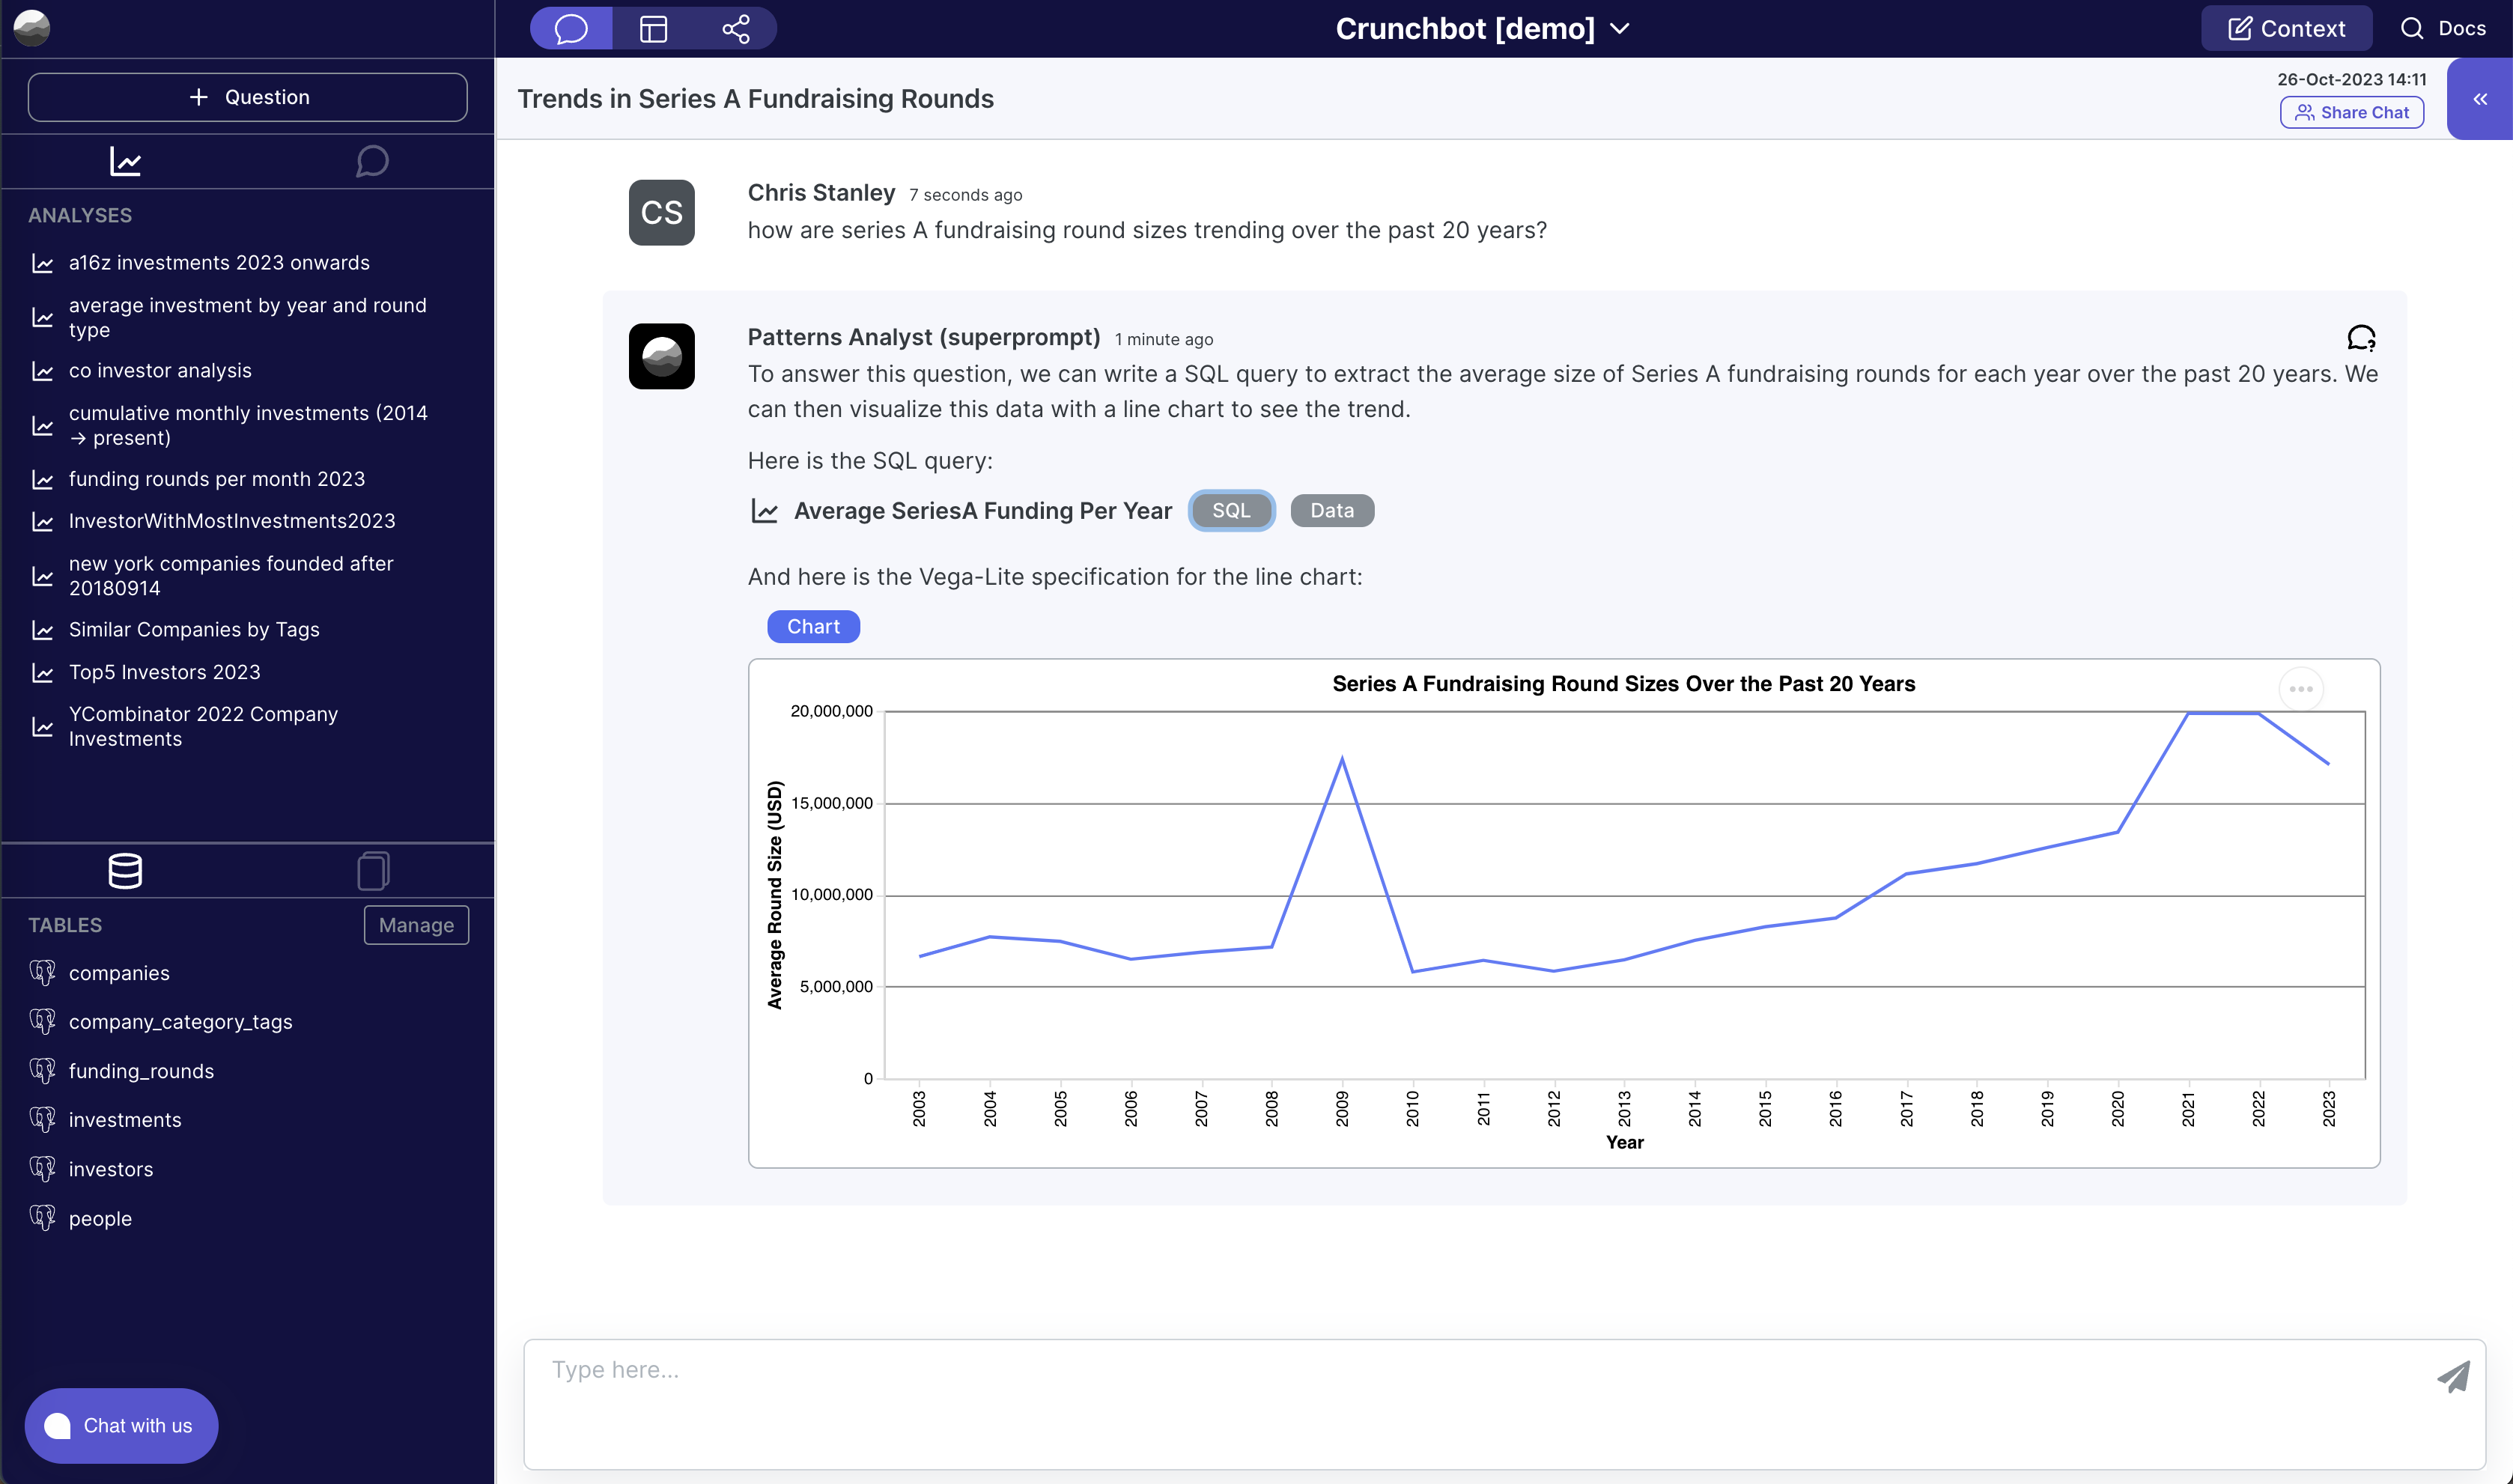
Task: Open a16z investments 2023 onwards analysis
Action: (219, 262)
